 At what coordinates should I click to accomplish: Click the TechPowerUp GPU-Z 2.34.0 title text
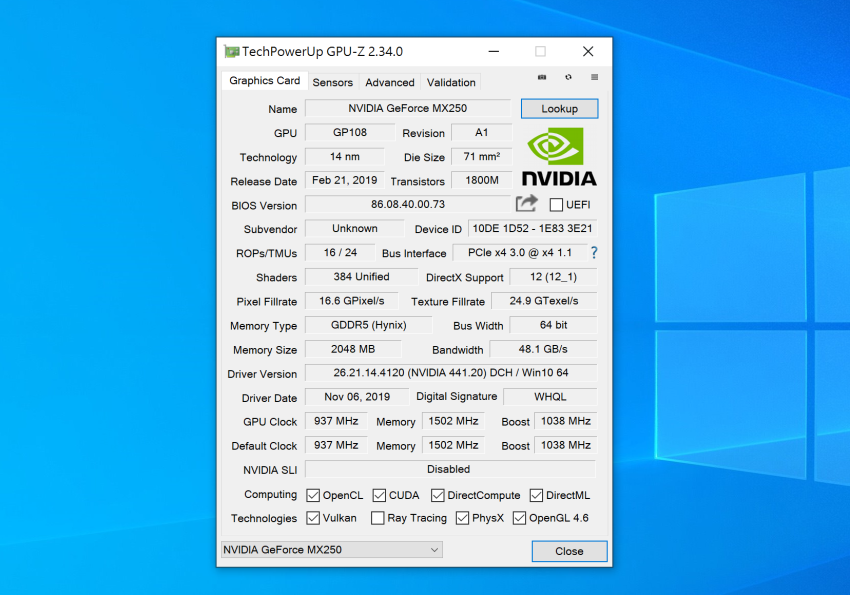click(323, 51)
